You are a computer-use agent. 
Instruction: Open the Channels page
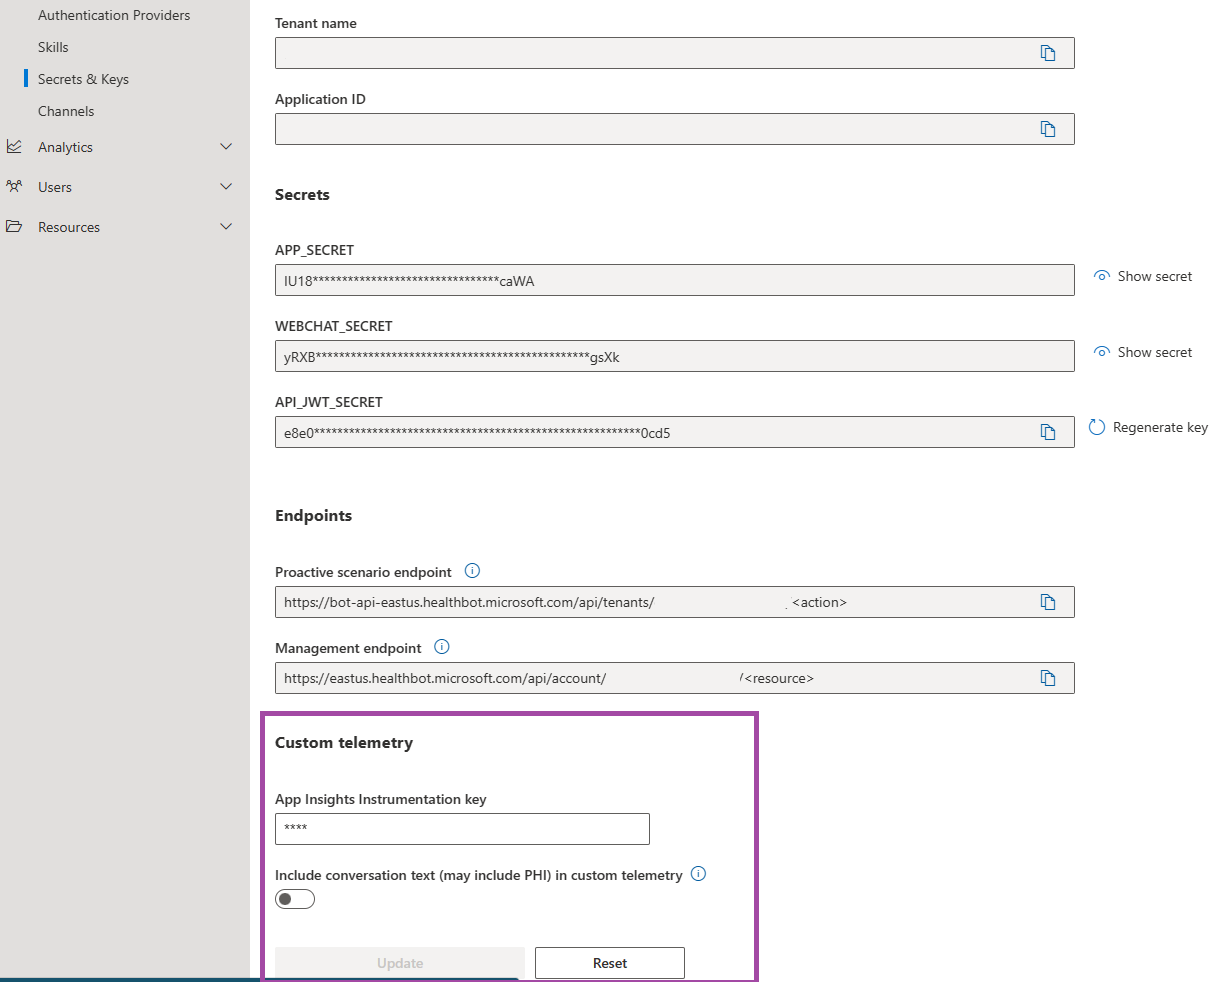(64, 111)
